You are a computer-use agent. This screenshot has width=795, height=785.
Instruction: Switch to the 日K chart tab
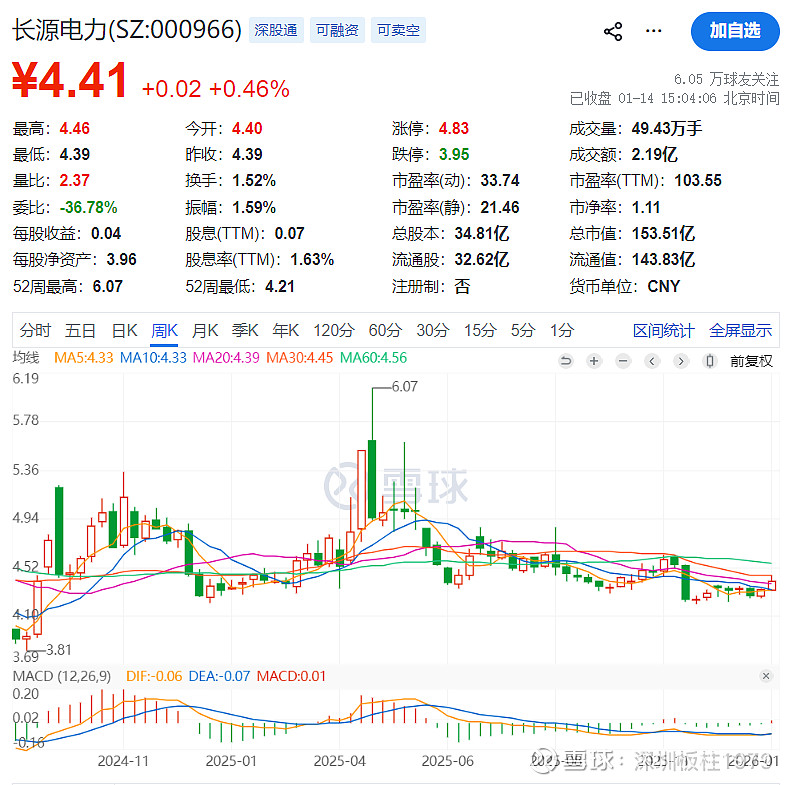coord(124,331)
